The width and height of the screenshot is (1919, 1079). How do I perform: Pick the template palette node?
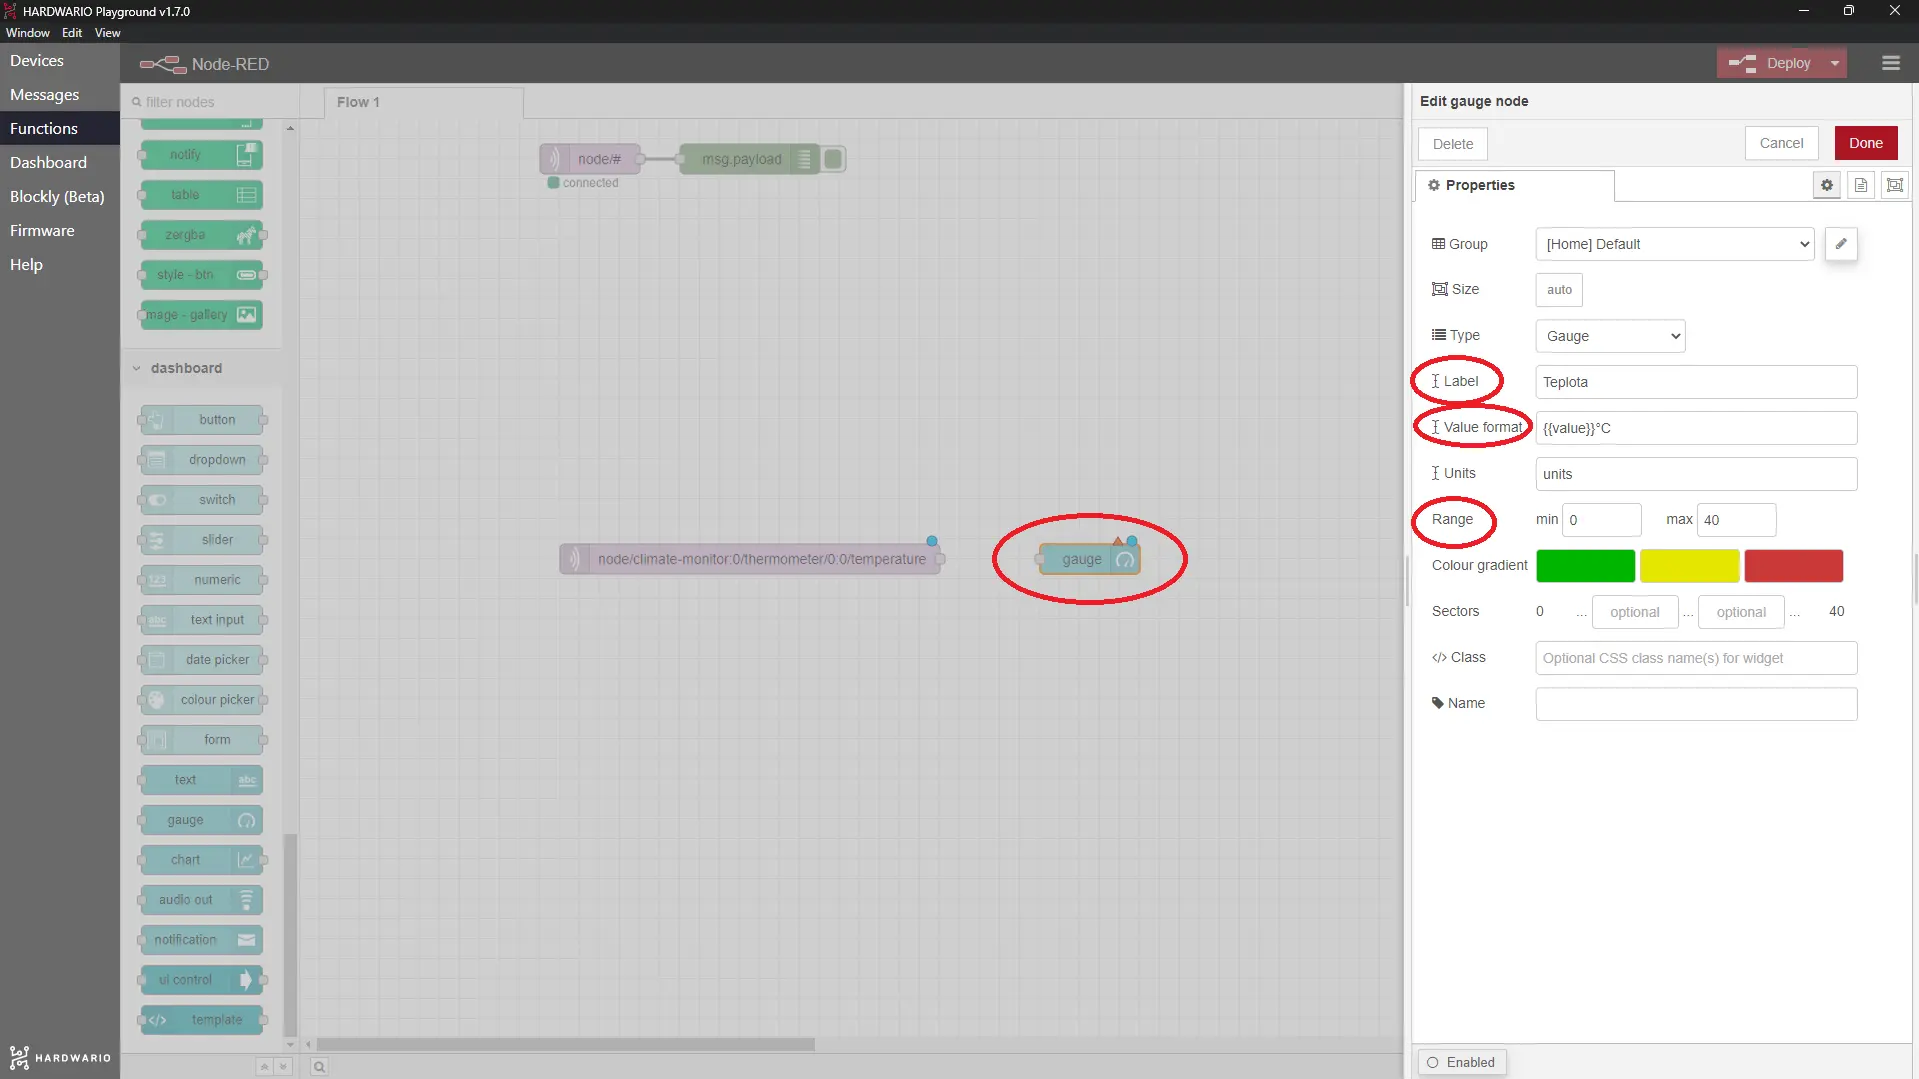pyautogui.click(x=203, y=1020)
